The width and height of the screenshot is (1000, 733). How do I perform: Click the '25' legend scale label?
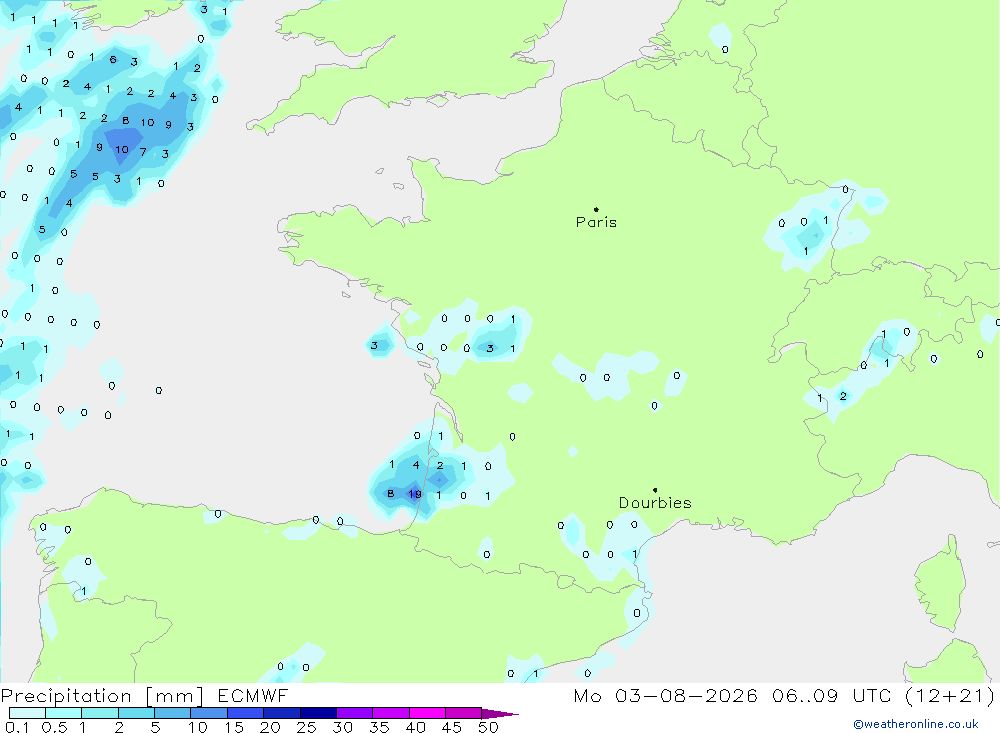pos(306,727)
